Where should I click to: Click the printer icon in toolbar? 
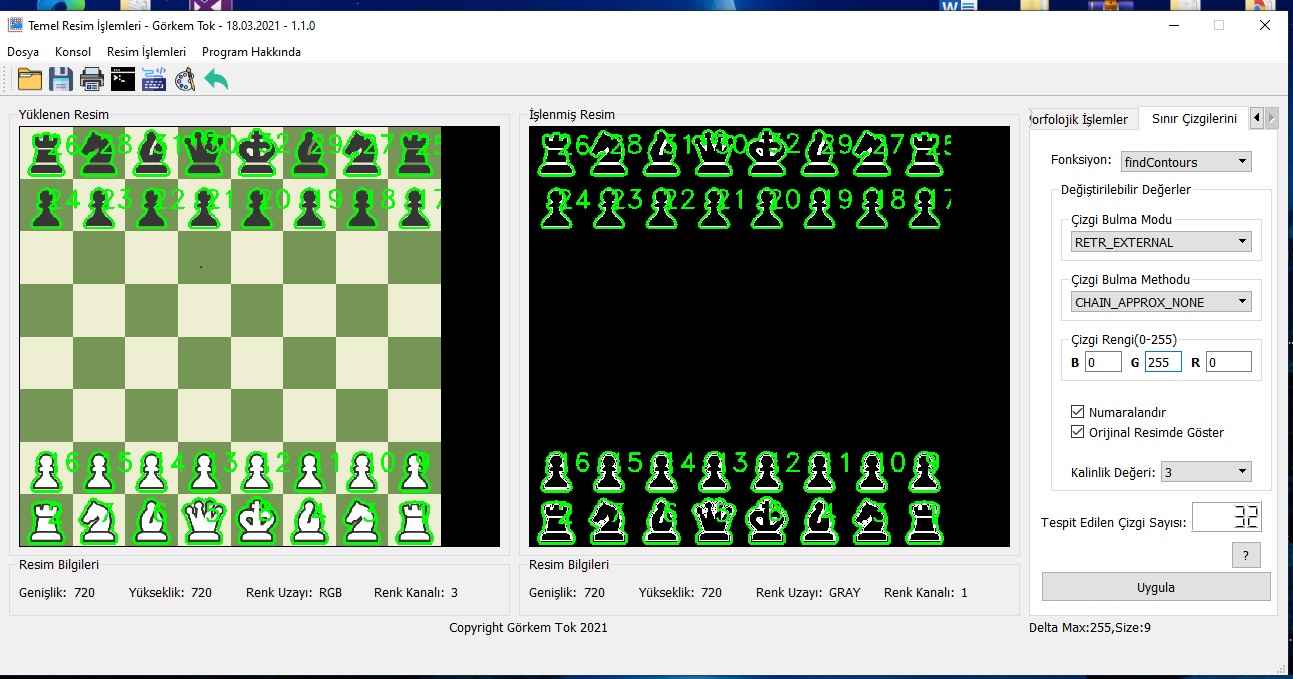click(x=92, y=79)
